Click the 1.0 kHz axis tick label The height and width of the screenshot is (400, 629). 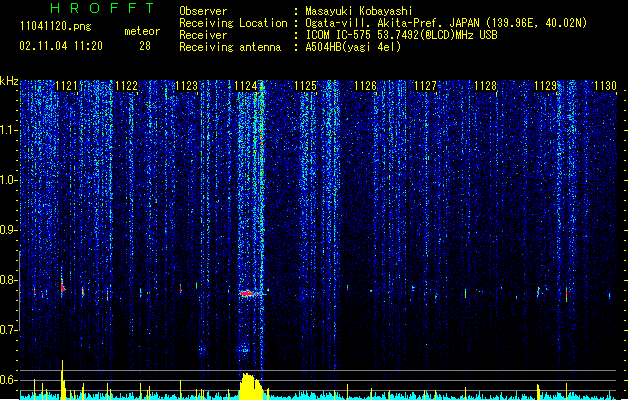(x=8, y=180)
